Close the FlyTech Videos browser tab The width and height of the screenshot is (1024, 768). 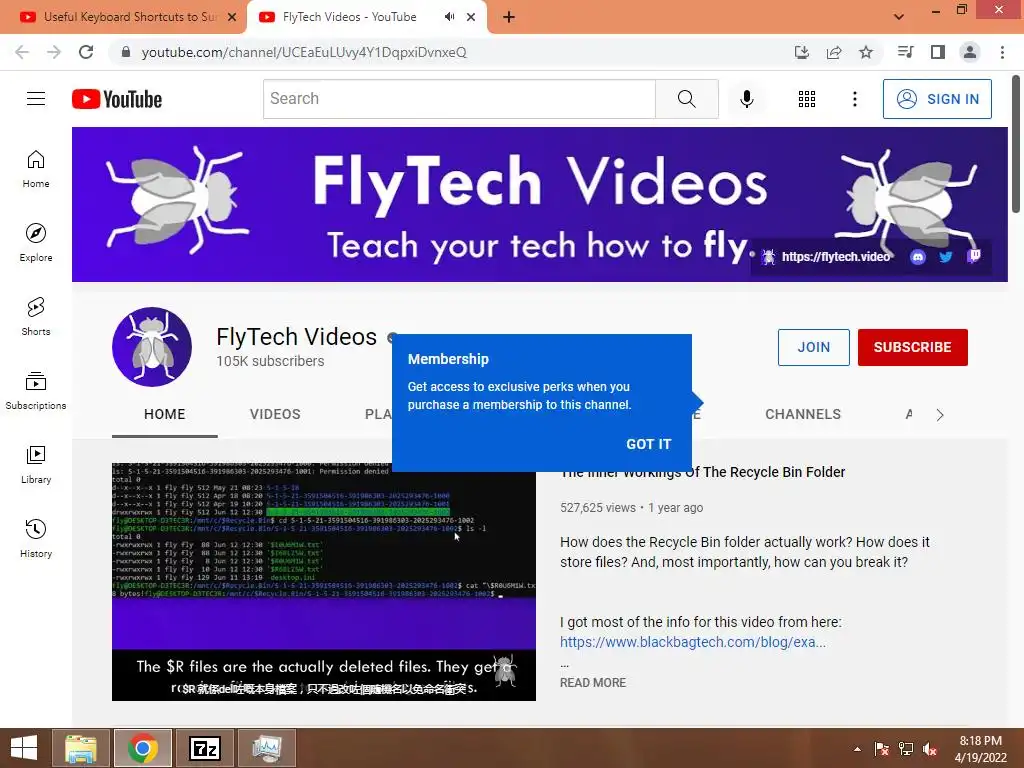tap(471, 17)
